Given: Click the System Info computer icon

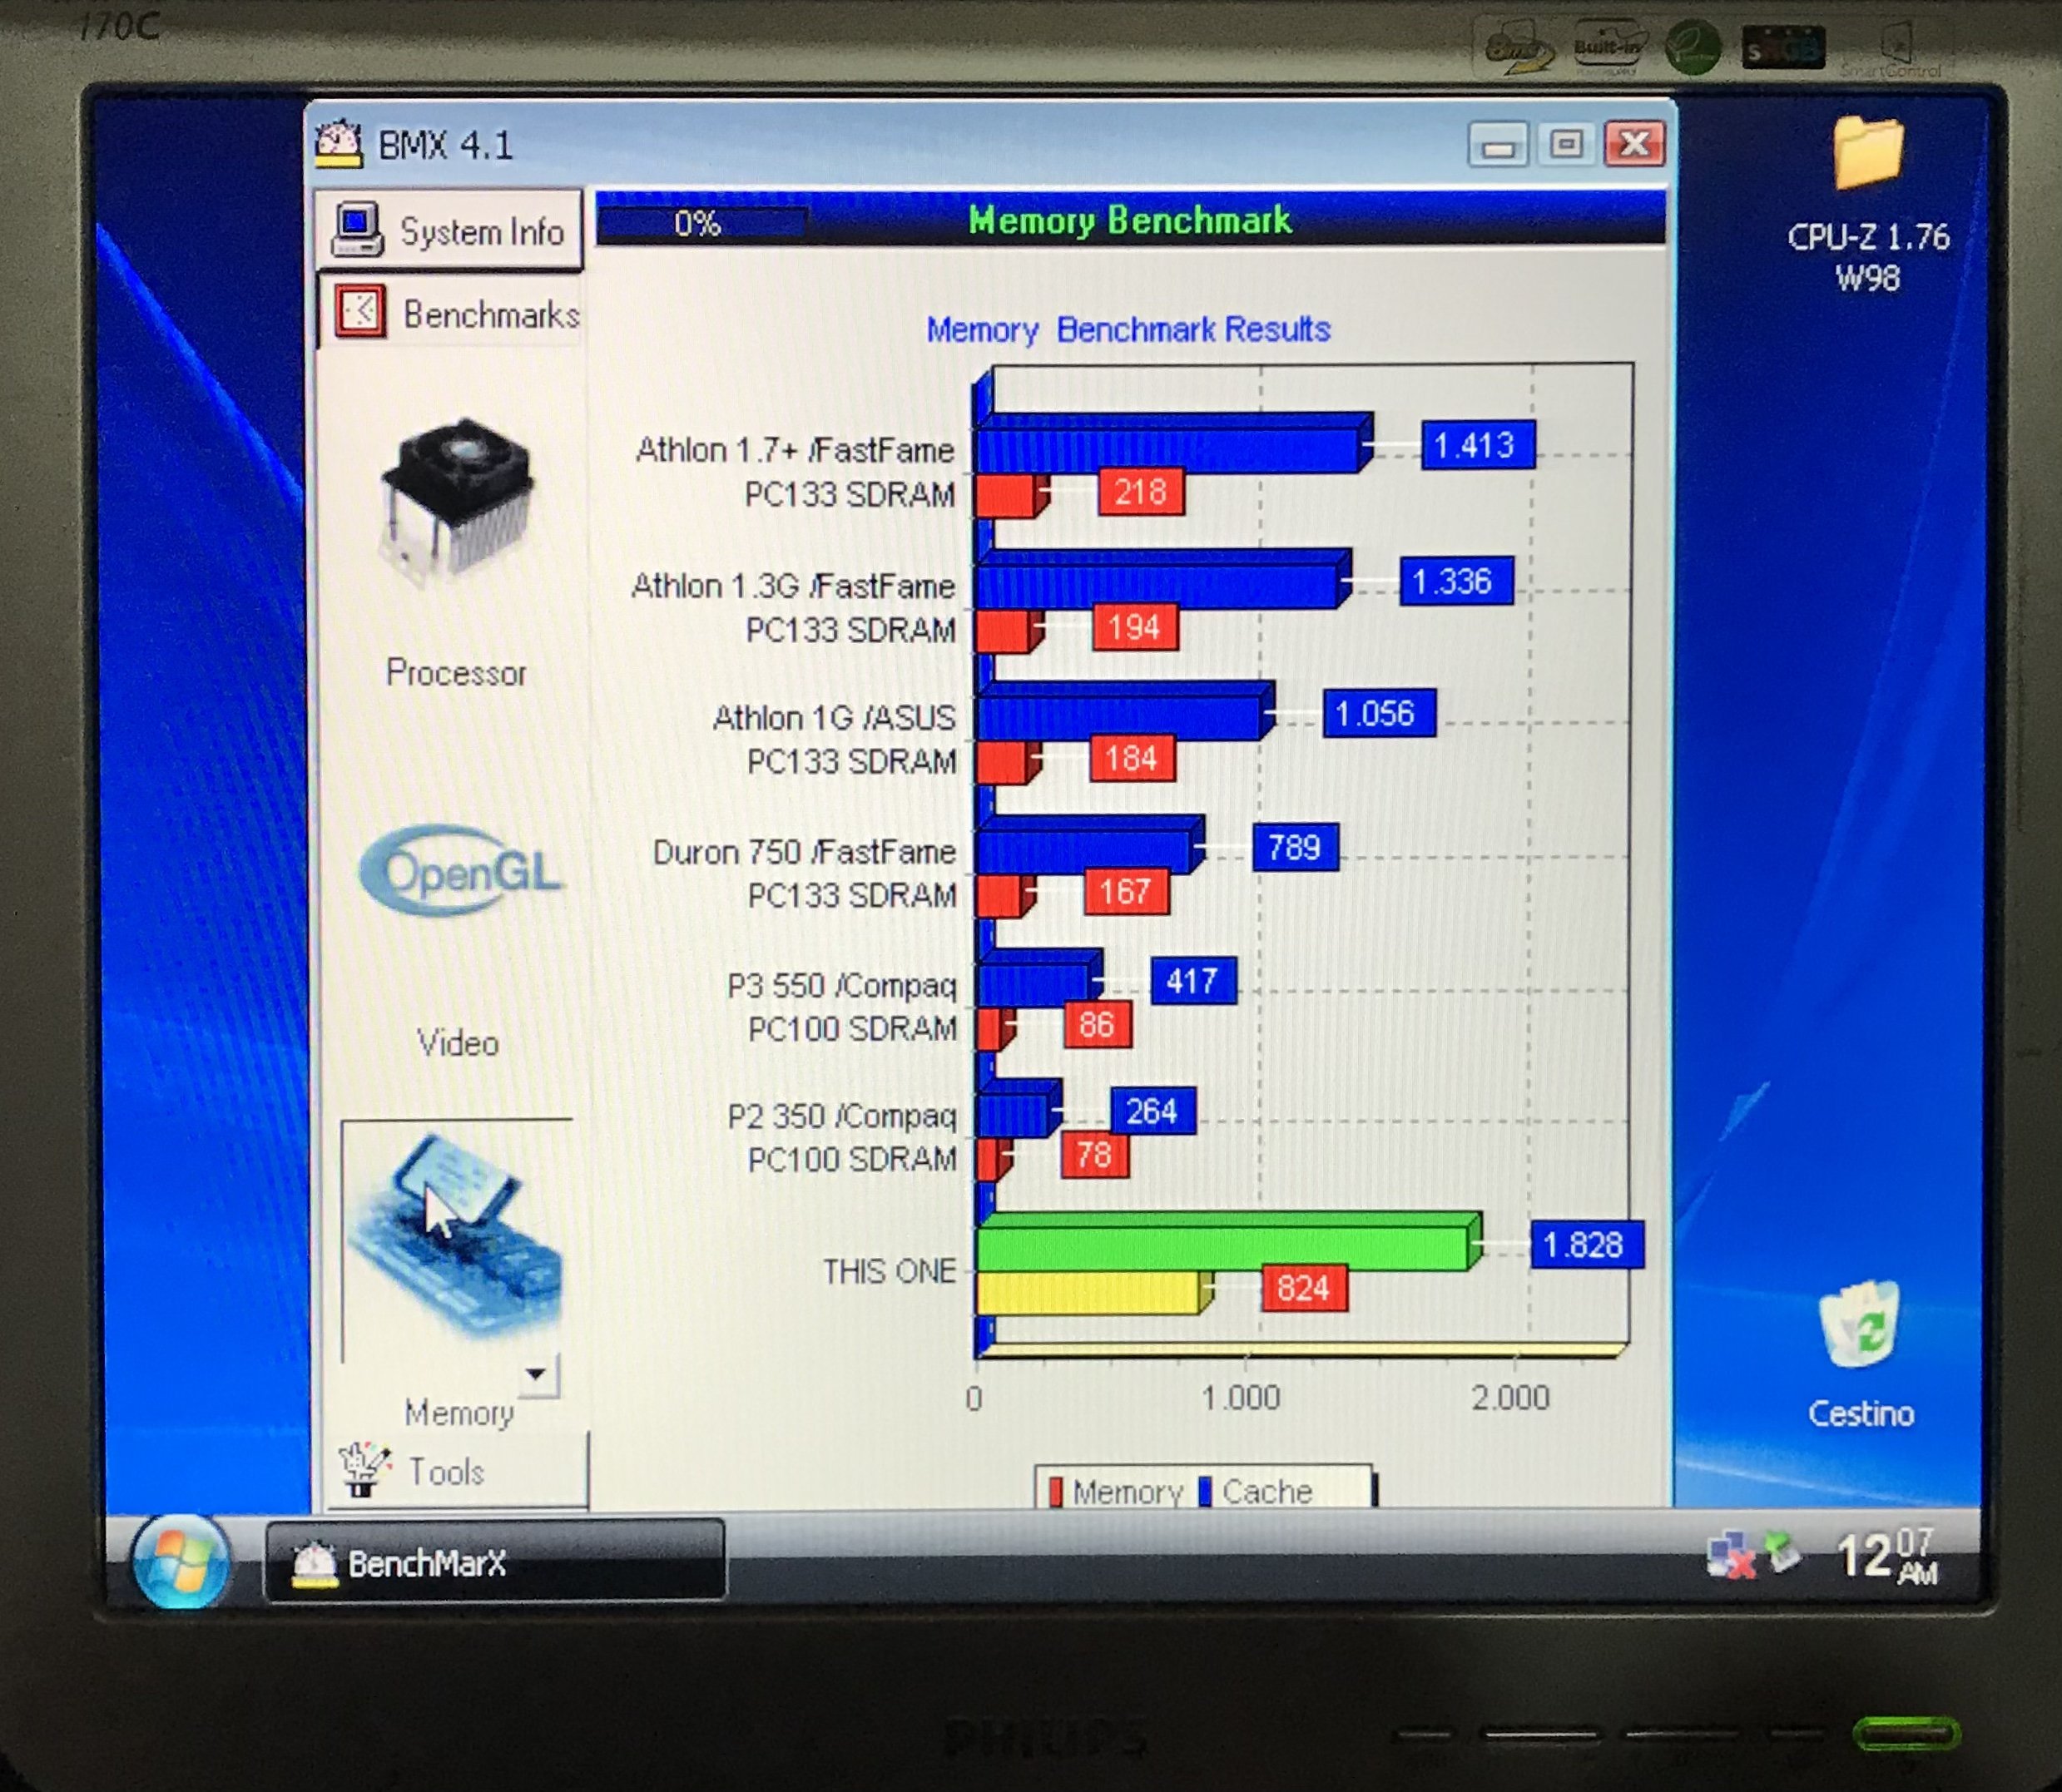Looking at the screenshot, I should tap(356, 229).
